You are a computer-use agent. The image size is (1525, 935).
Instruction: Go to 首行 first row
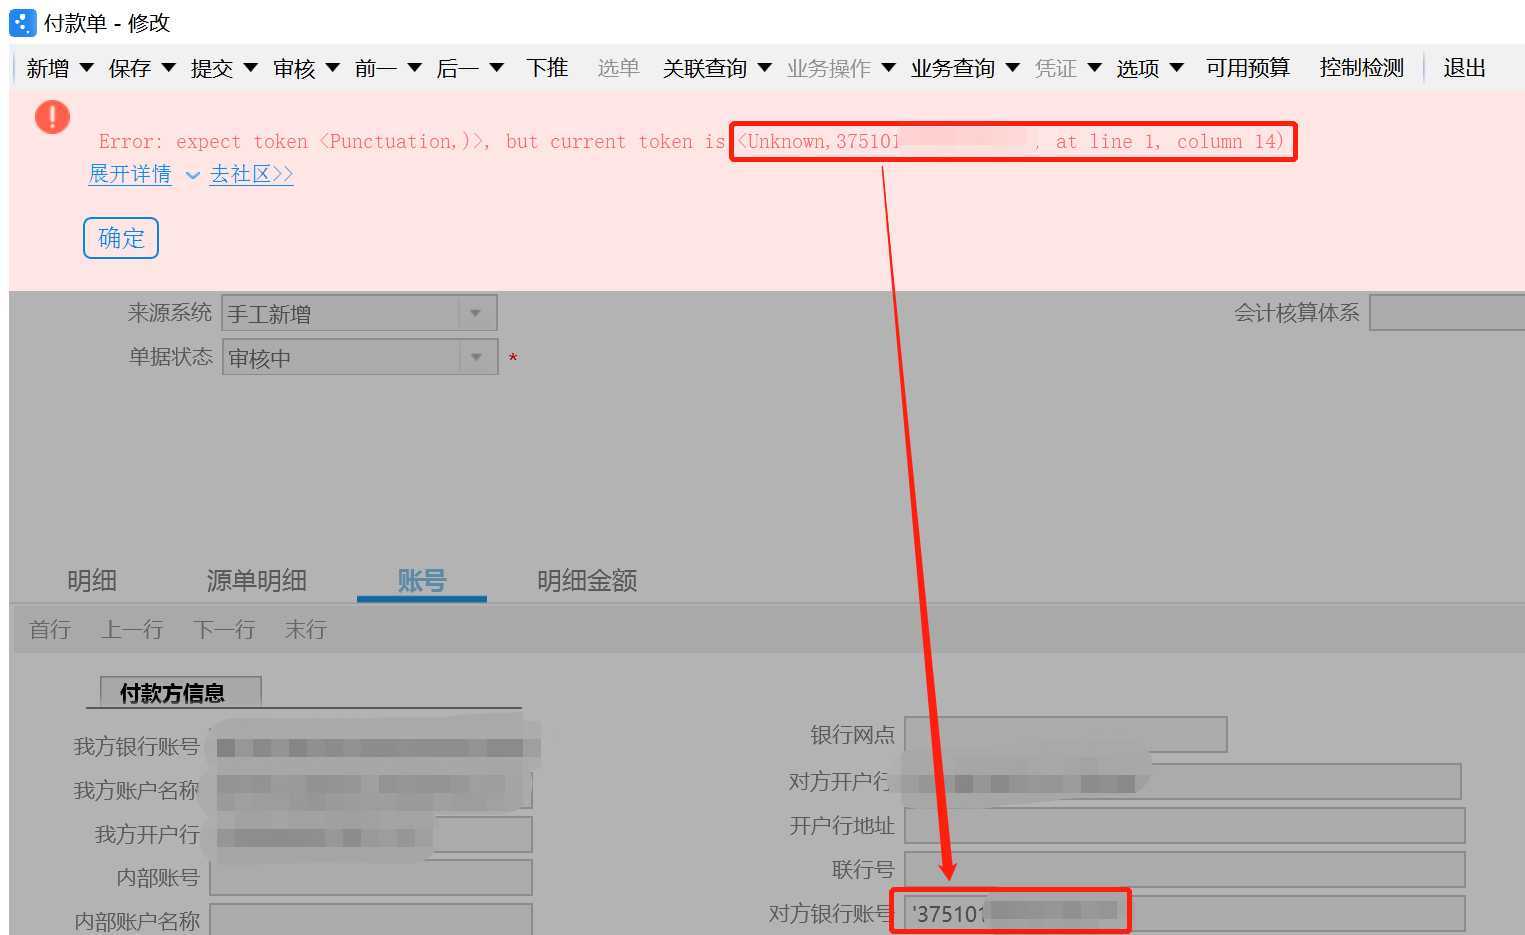[50, 629]
